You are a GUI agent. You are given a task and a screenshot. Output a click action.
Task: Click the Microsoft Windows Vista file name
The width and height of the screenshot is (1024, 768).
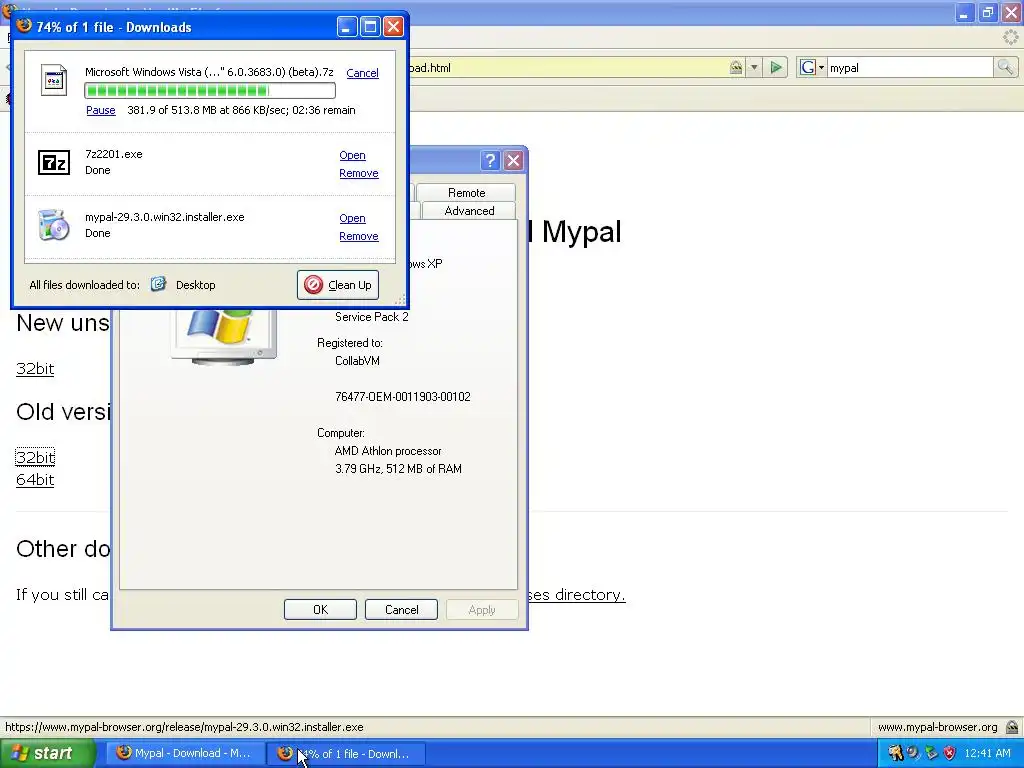(209, 72)
